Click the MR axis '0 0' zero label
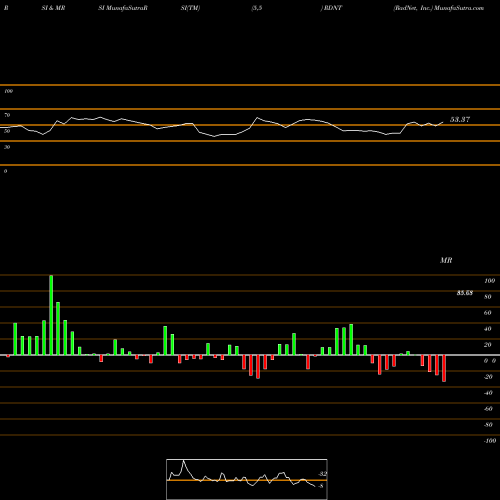The width and height of the screenshot is (500, 500). click(x=490, y=361)
